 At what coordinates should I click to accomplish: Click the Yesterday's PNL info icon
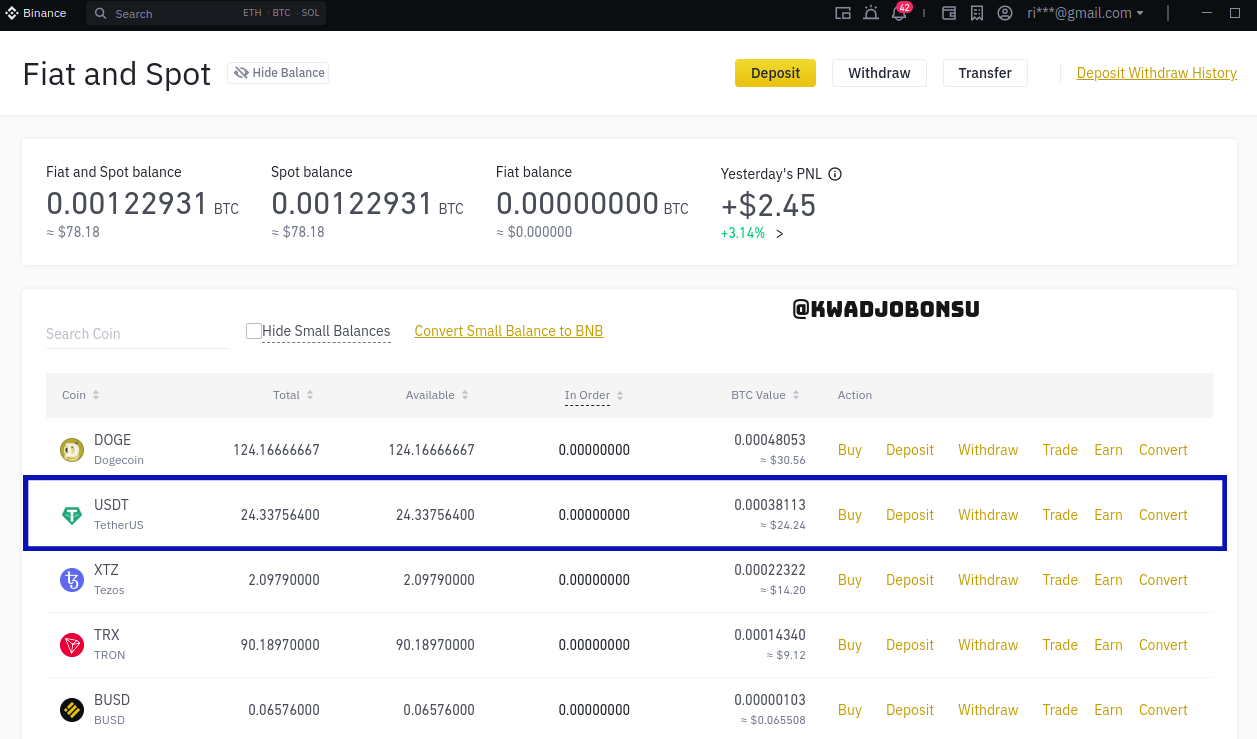835,174
